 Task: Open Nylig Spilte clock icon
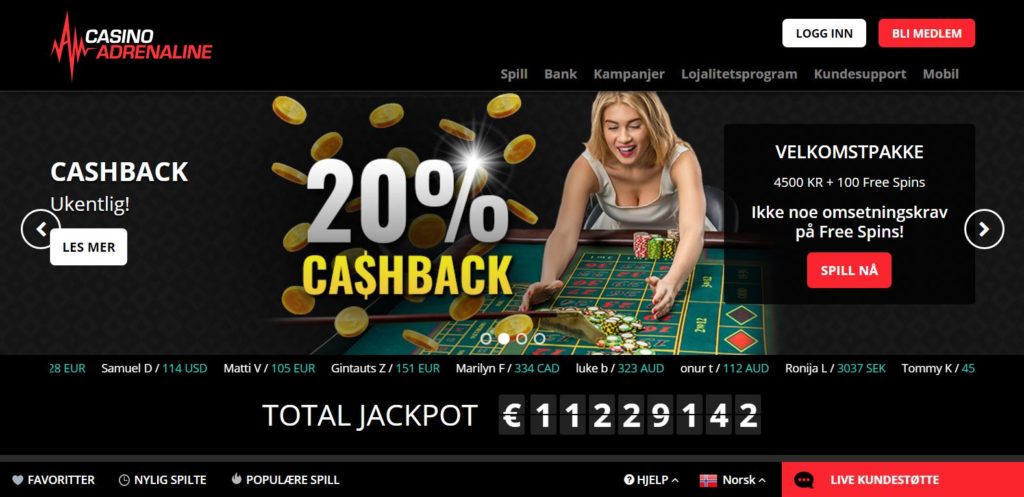(124, 480)
